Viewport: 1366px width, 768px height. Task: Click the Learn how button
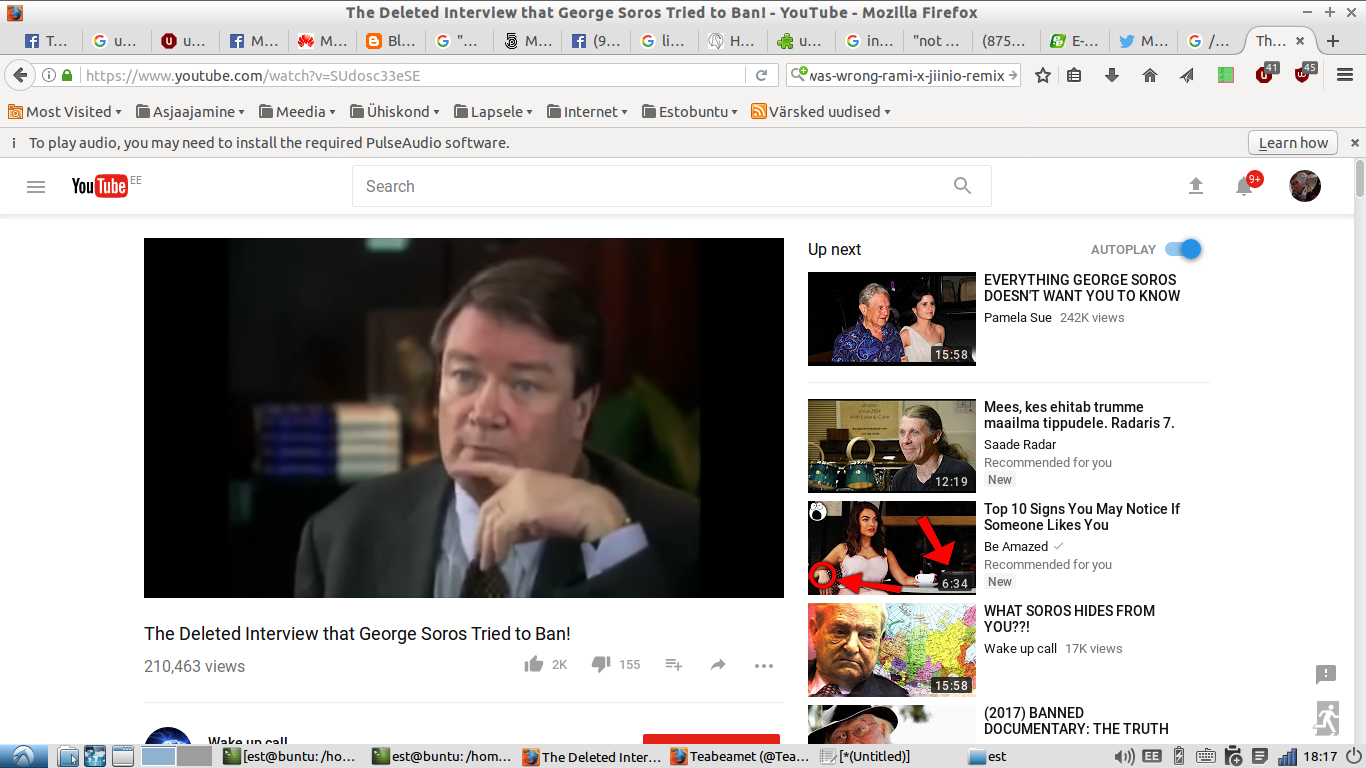[x=1293, y=143]
